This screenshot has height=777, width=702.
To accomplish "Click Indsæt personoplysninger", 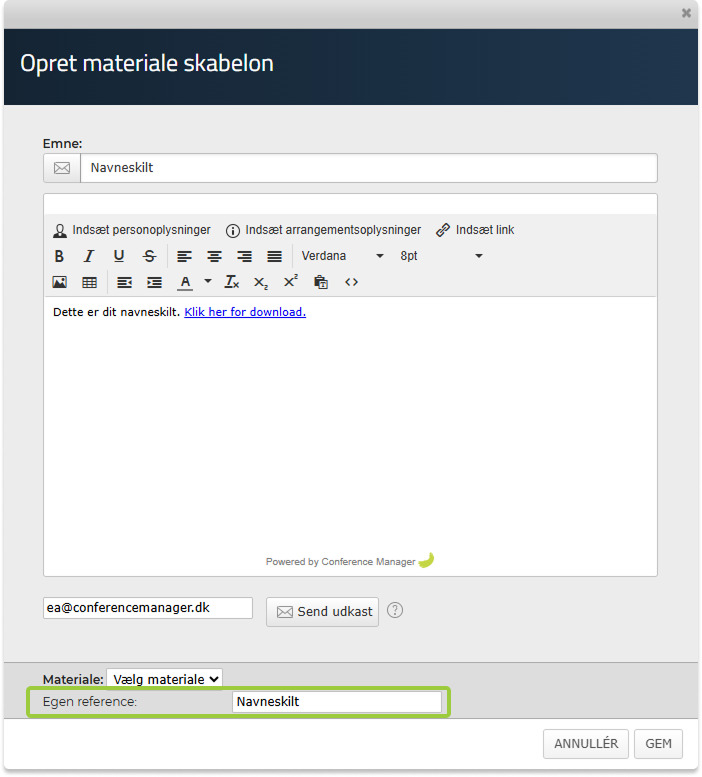I will point(132,230).
